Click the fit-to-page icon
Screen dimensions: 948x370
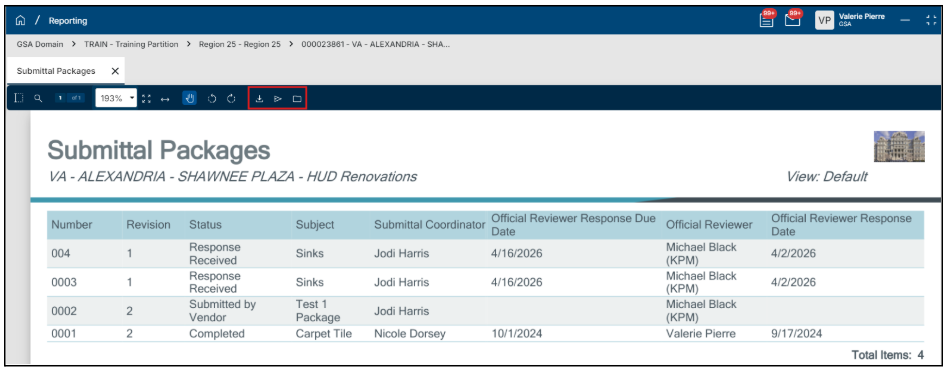146,99
